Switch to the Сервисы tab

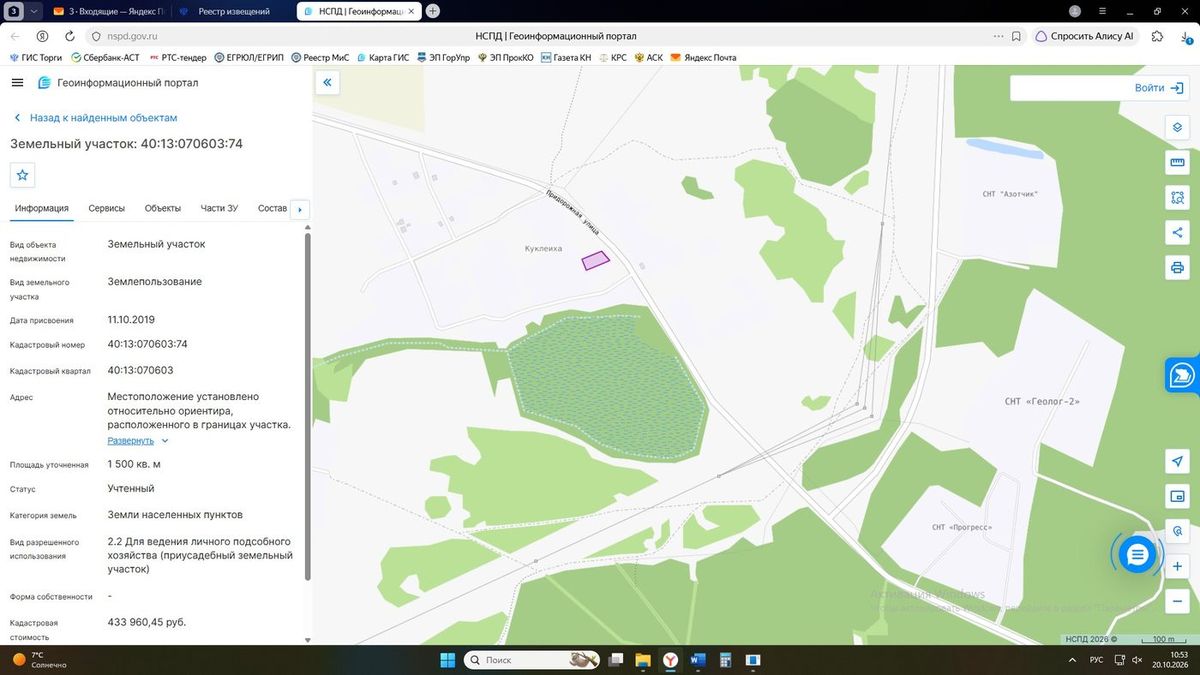pos(107,208)
